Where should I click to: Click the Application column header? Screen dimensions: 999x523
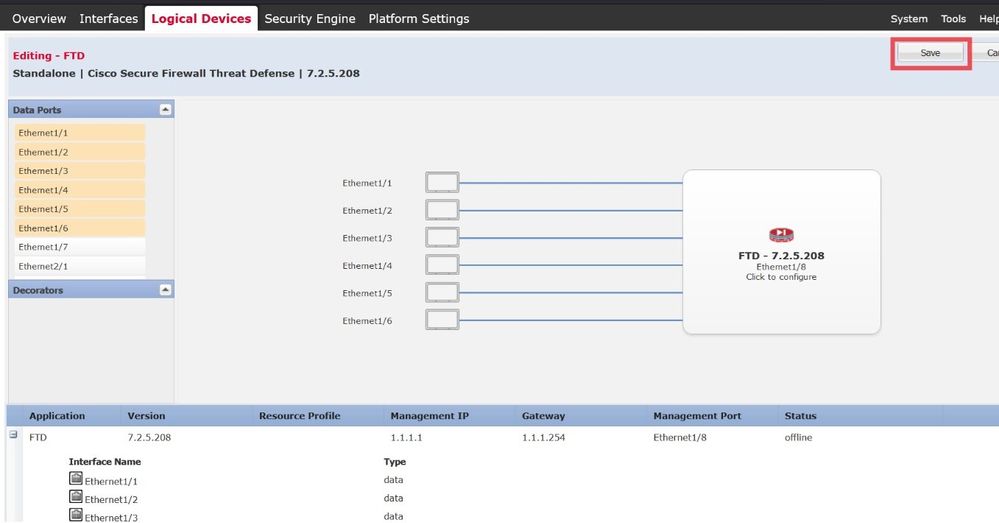tap(57, 415)
